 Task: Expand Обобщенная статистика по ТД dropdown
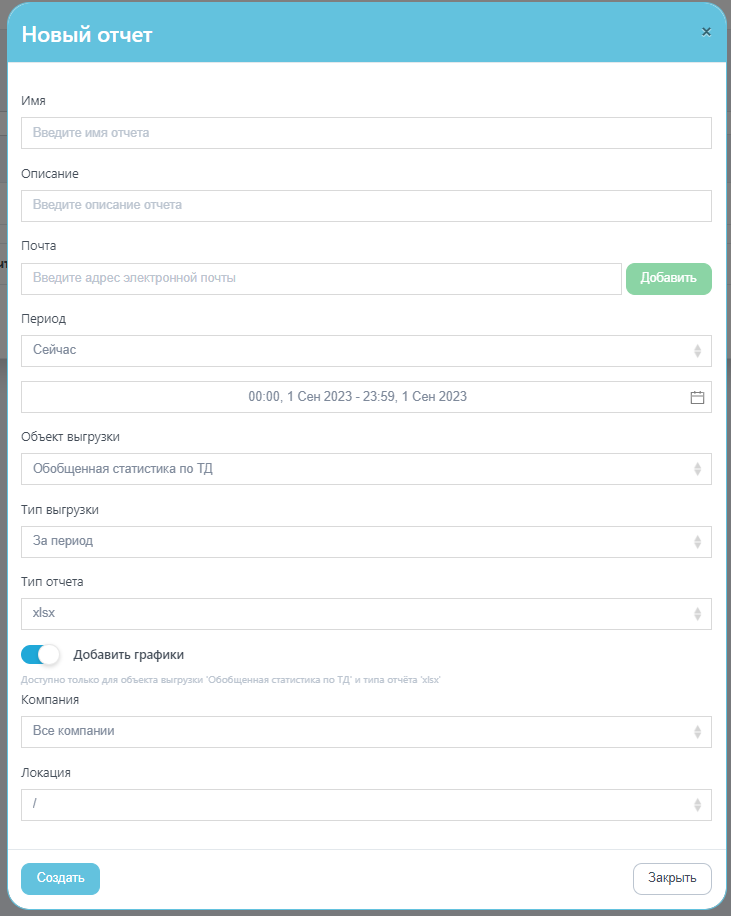pos(366,469)
